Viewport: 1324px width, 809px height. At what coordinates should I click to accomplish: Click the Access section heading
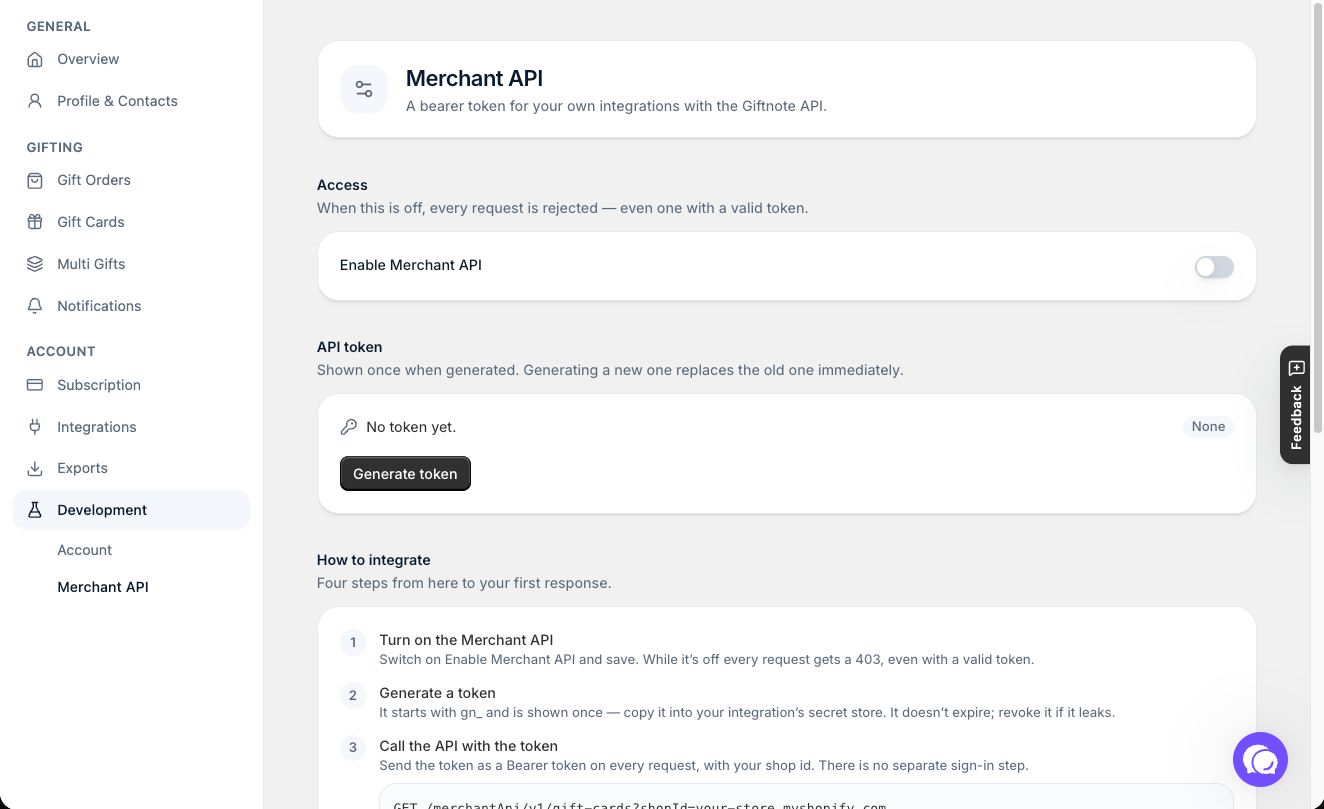342,185
